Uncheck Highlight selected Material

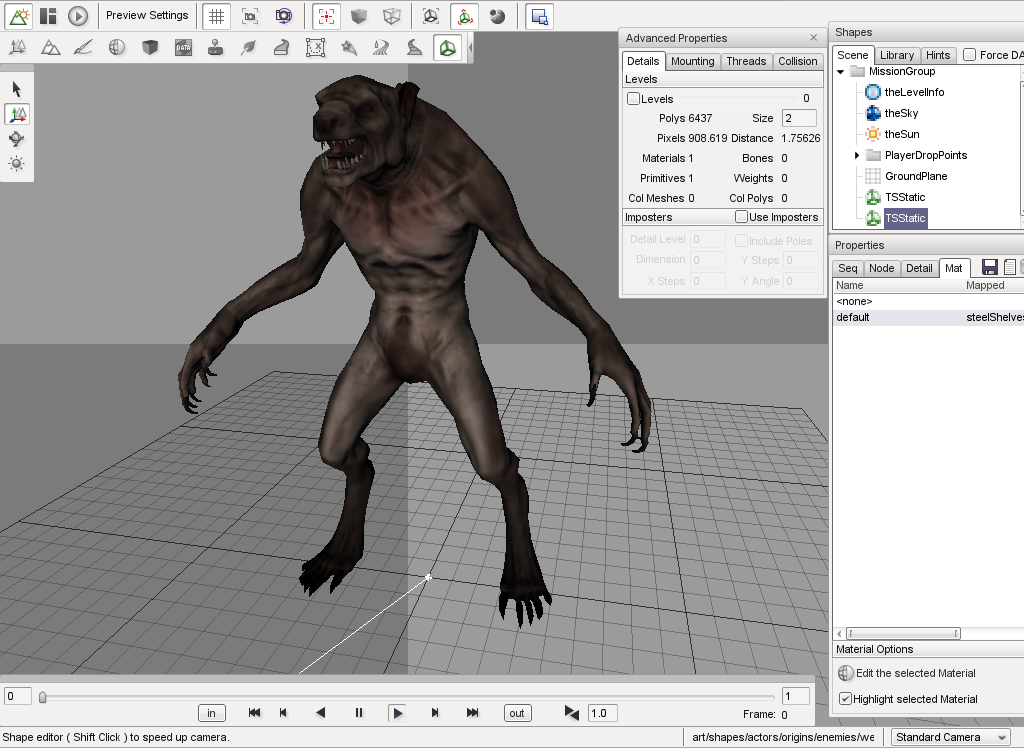[x=845, y=699]
